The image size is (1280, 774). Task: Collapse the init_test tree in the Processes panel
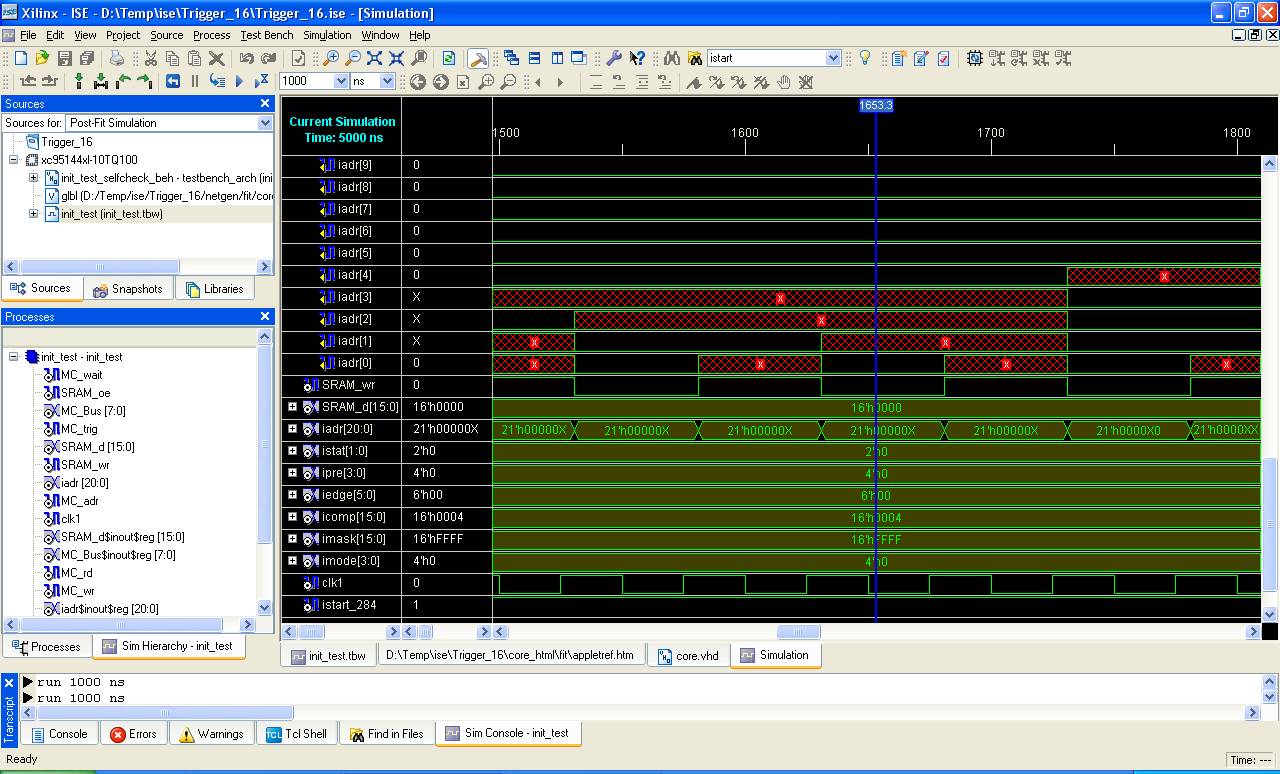pos(14,357)
